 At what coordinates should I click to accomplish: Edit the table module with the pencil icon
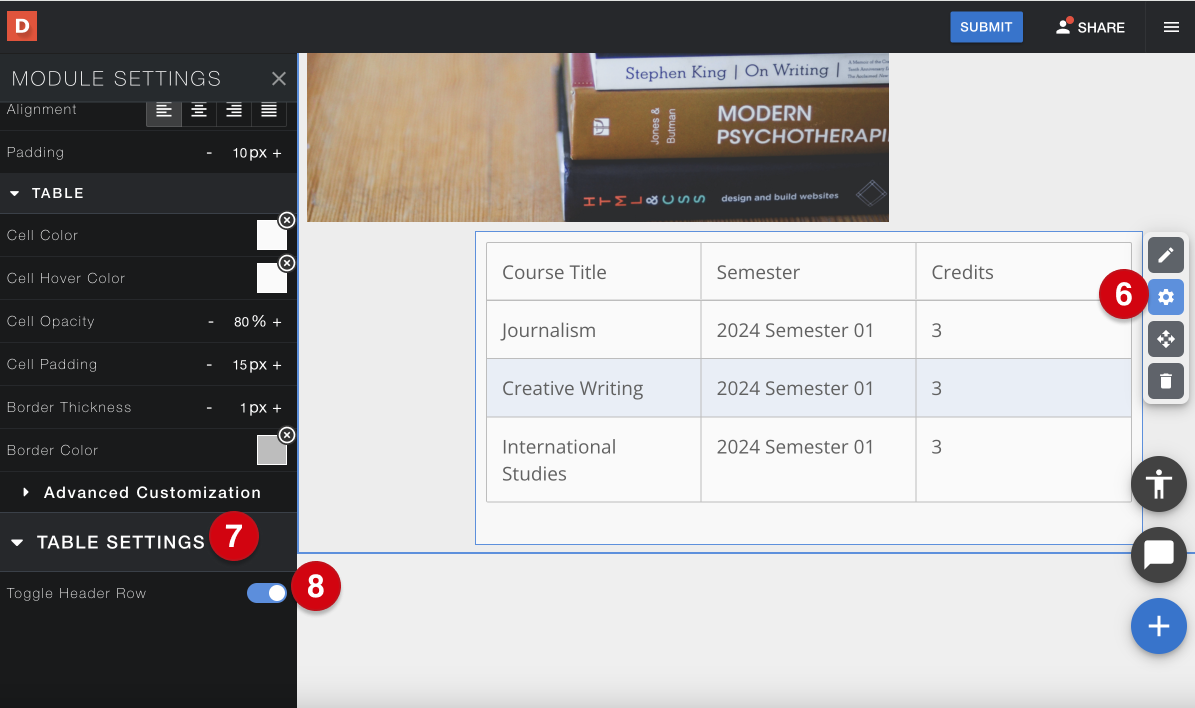[1165, 255]
